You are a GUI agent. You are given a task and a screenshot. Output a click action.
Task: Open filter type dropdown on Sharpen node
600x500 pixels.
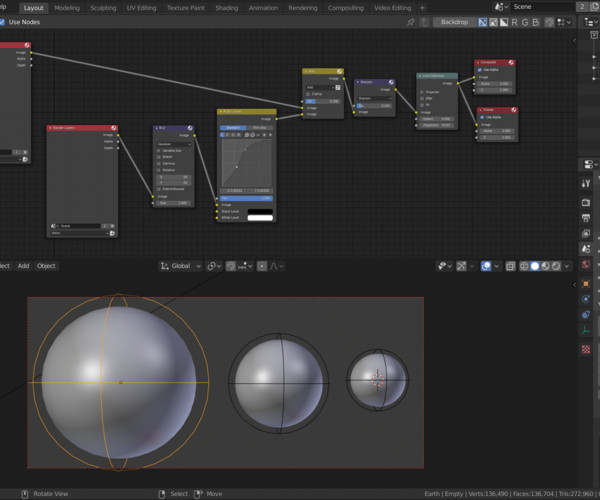point(374,98)
